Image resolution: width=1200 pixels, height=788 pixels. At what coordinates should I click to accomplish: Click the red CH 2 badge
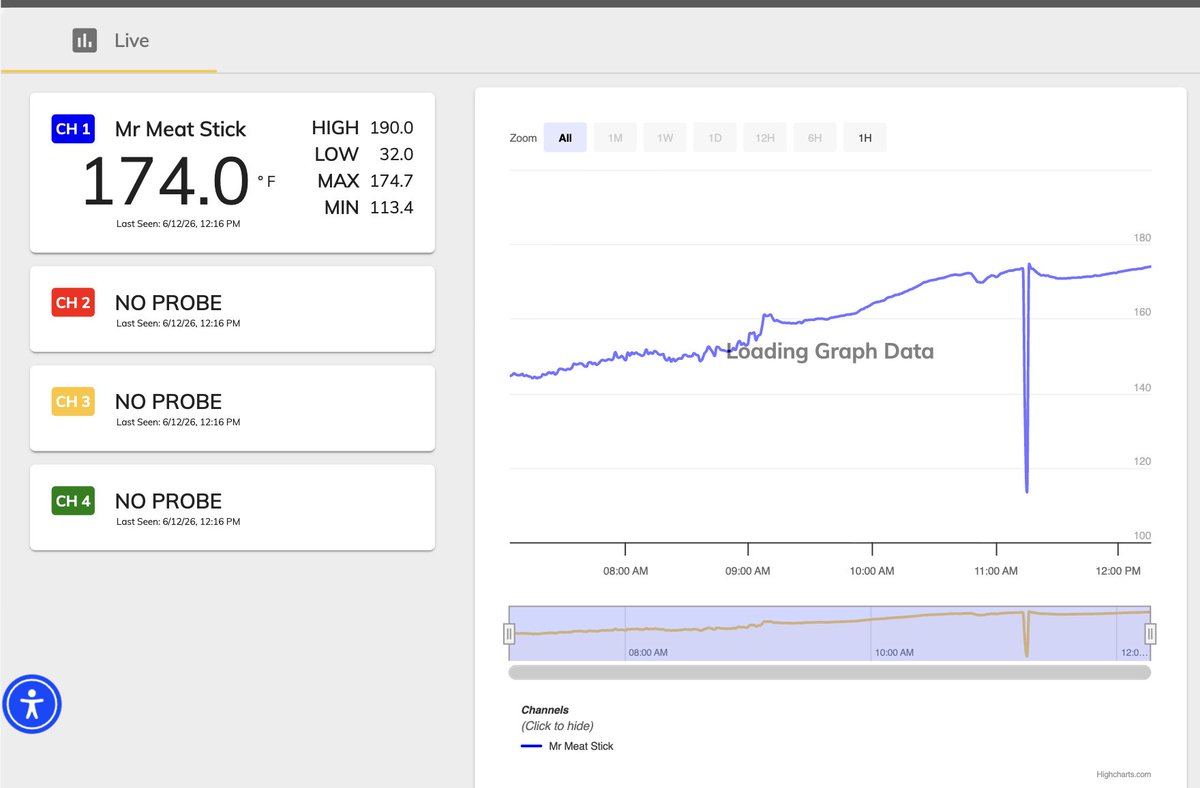[x=73, y=303]
